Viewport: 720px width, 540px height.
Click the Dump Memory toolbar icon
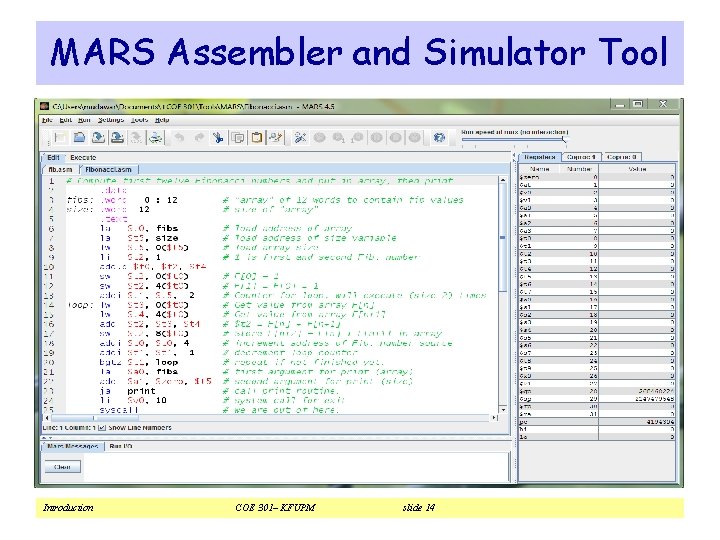click(x=136, y=137)
